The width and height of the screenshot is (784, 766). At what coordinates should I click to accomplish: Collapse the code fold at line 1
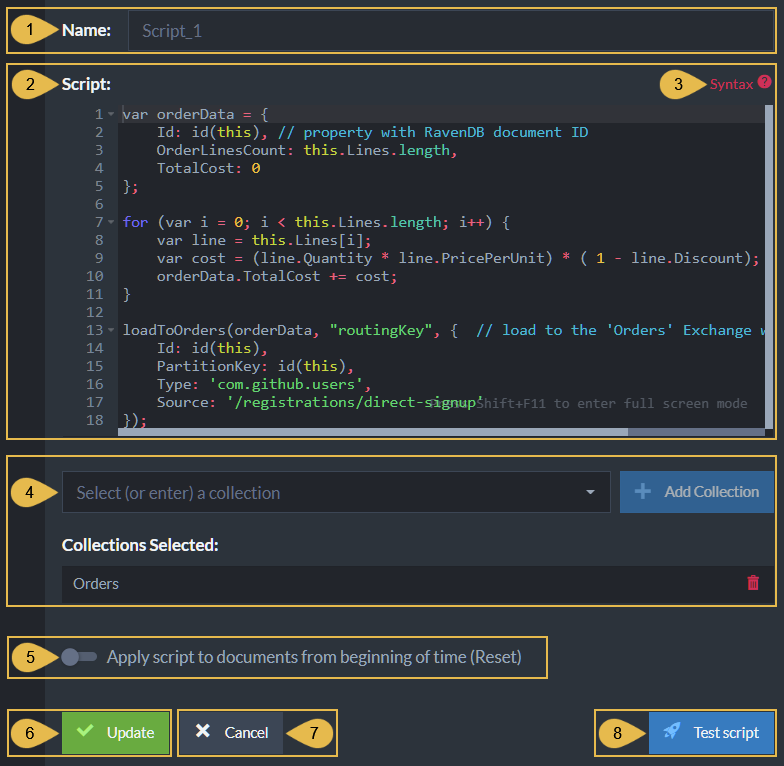point(111,114)
